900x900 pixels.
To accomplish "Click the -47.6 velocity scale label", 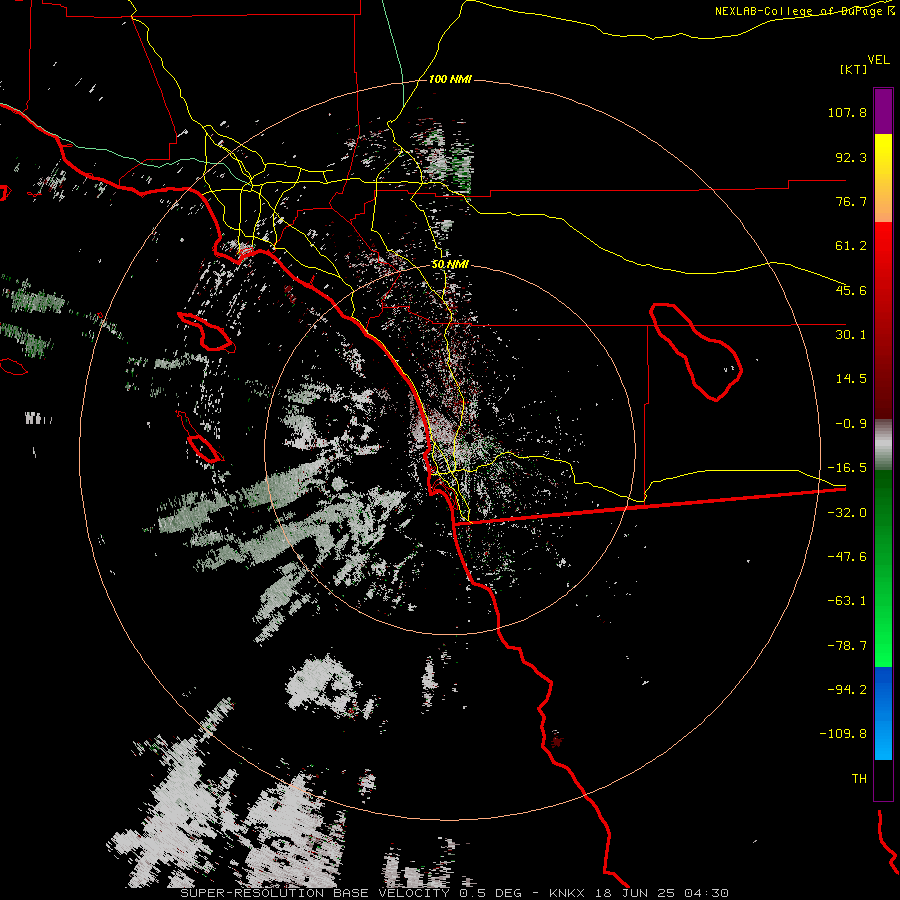I will 847,557.
